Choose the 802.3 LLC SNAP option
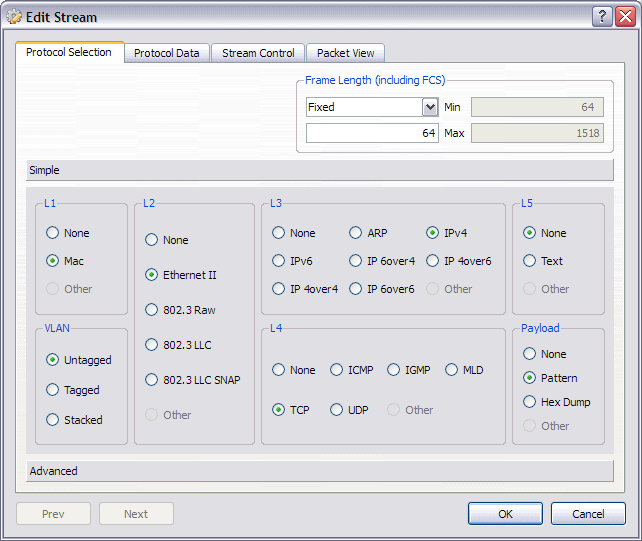Image resolution: width=642 pixels, height=541 pixels. click(x=151, y=380)
